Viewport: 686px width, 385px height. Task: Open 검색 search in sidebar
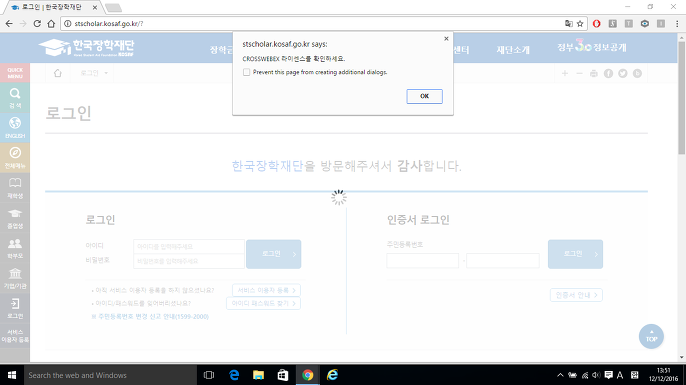click(15, 98)
